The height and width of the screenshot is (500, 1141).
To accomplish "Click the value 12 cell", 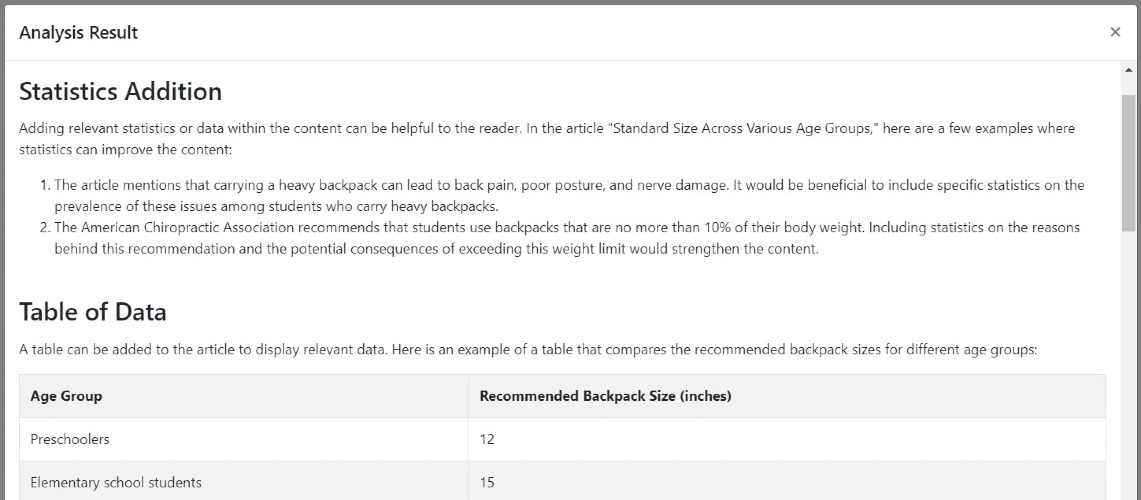I will (787, 439).
